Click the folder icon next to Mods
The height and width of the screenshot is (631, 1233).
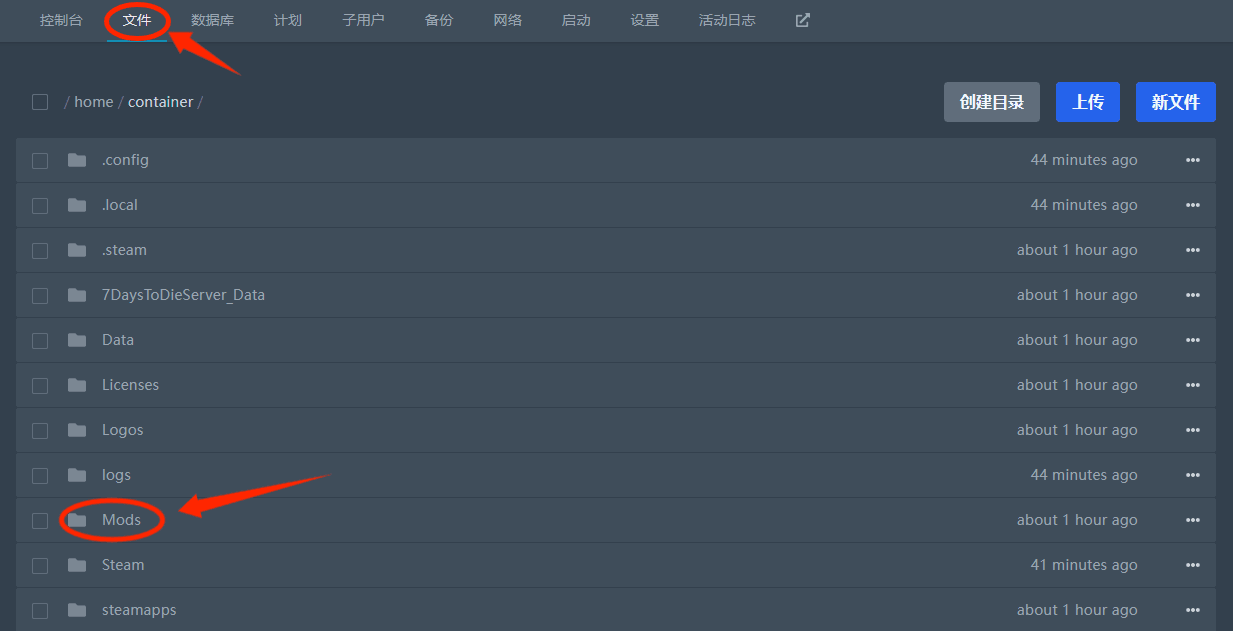(x=77, y=520)
